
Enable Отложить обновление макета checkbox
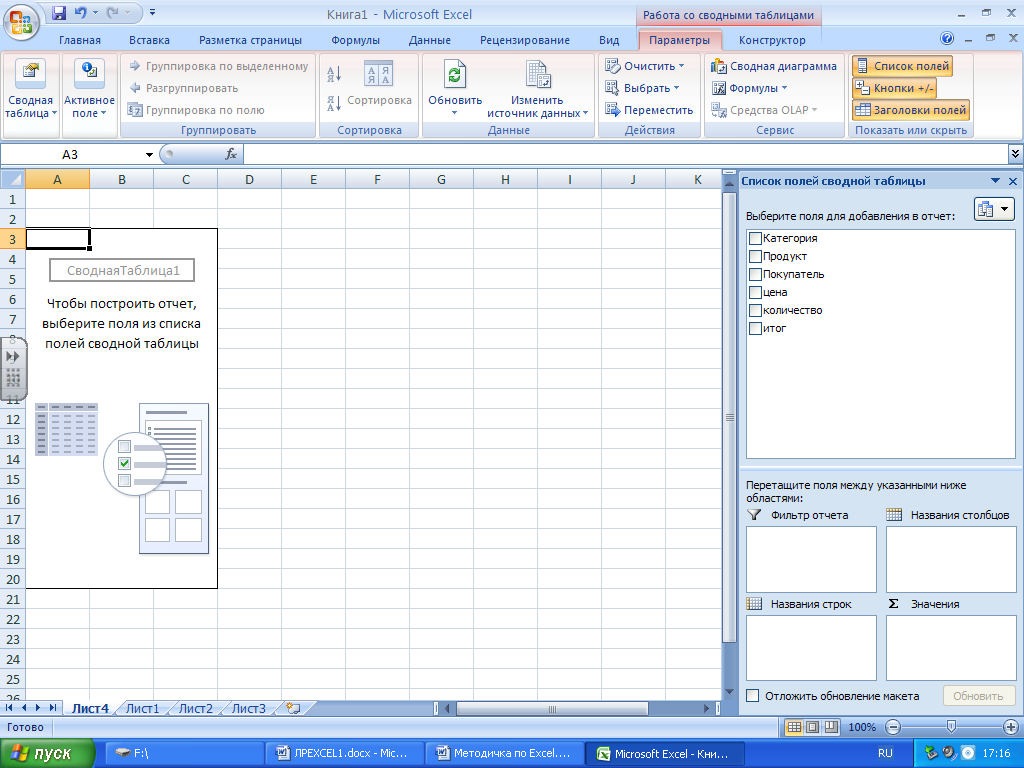[x=752, y=696]
